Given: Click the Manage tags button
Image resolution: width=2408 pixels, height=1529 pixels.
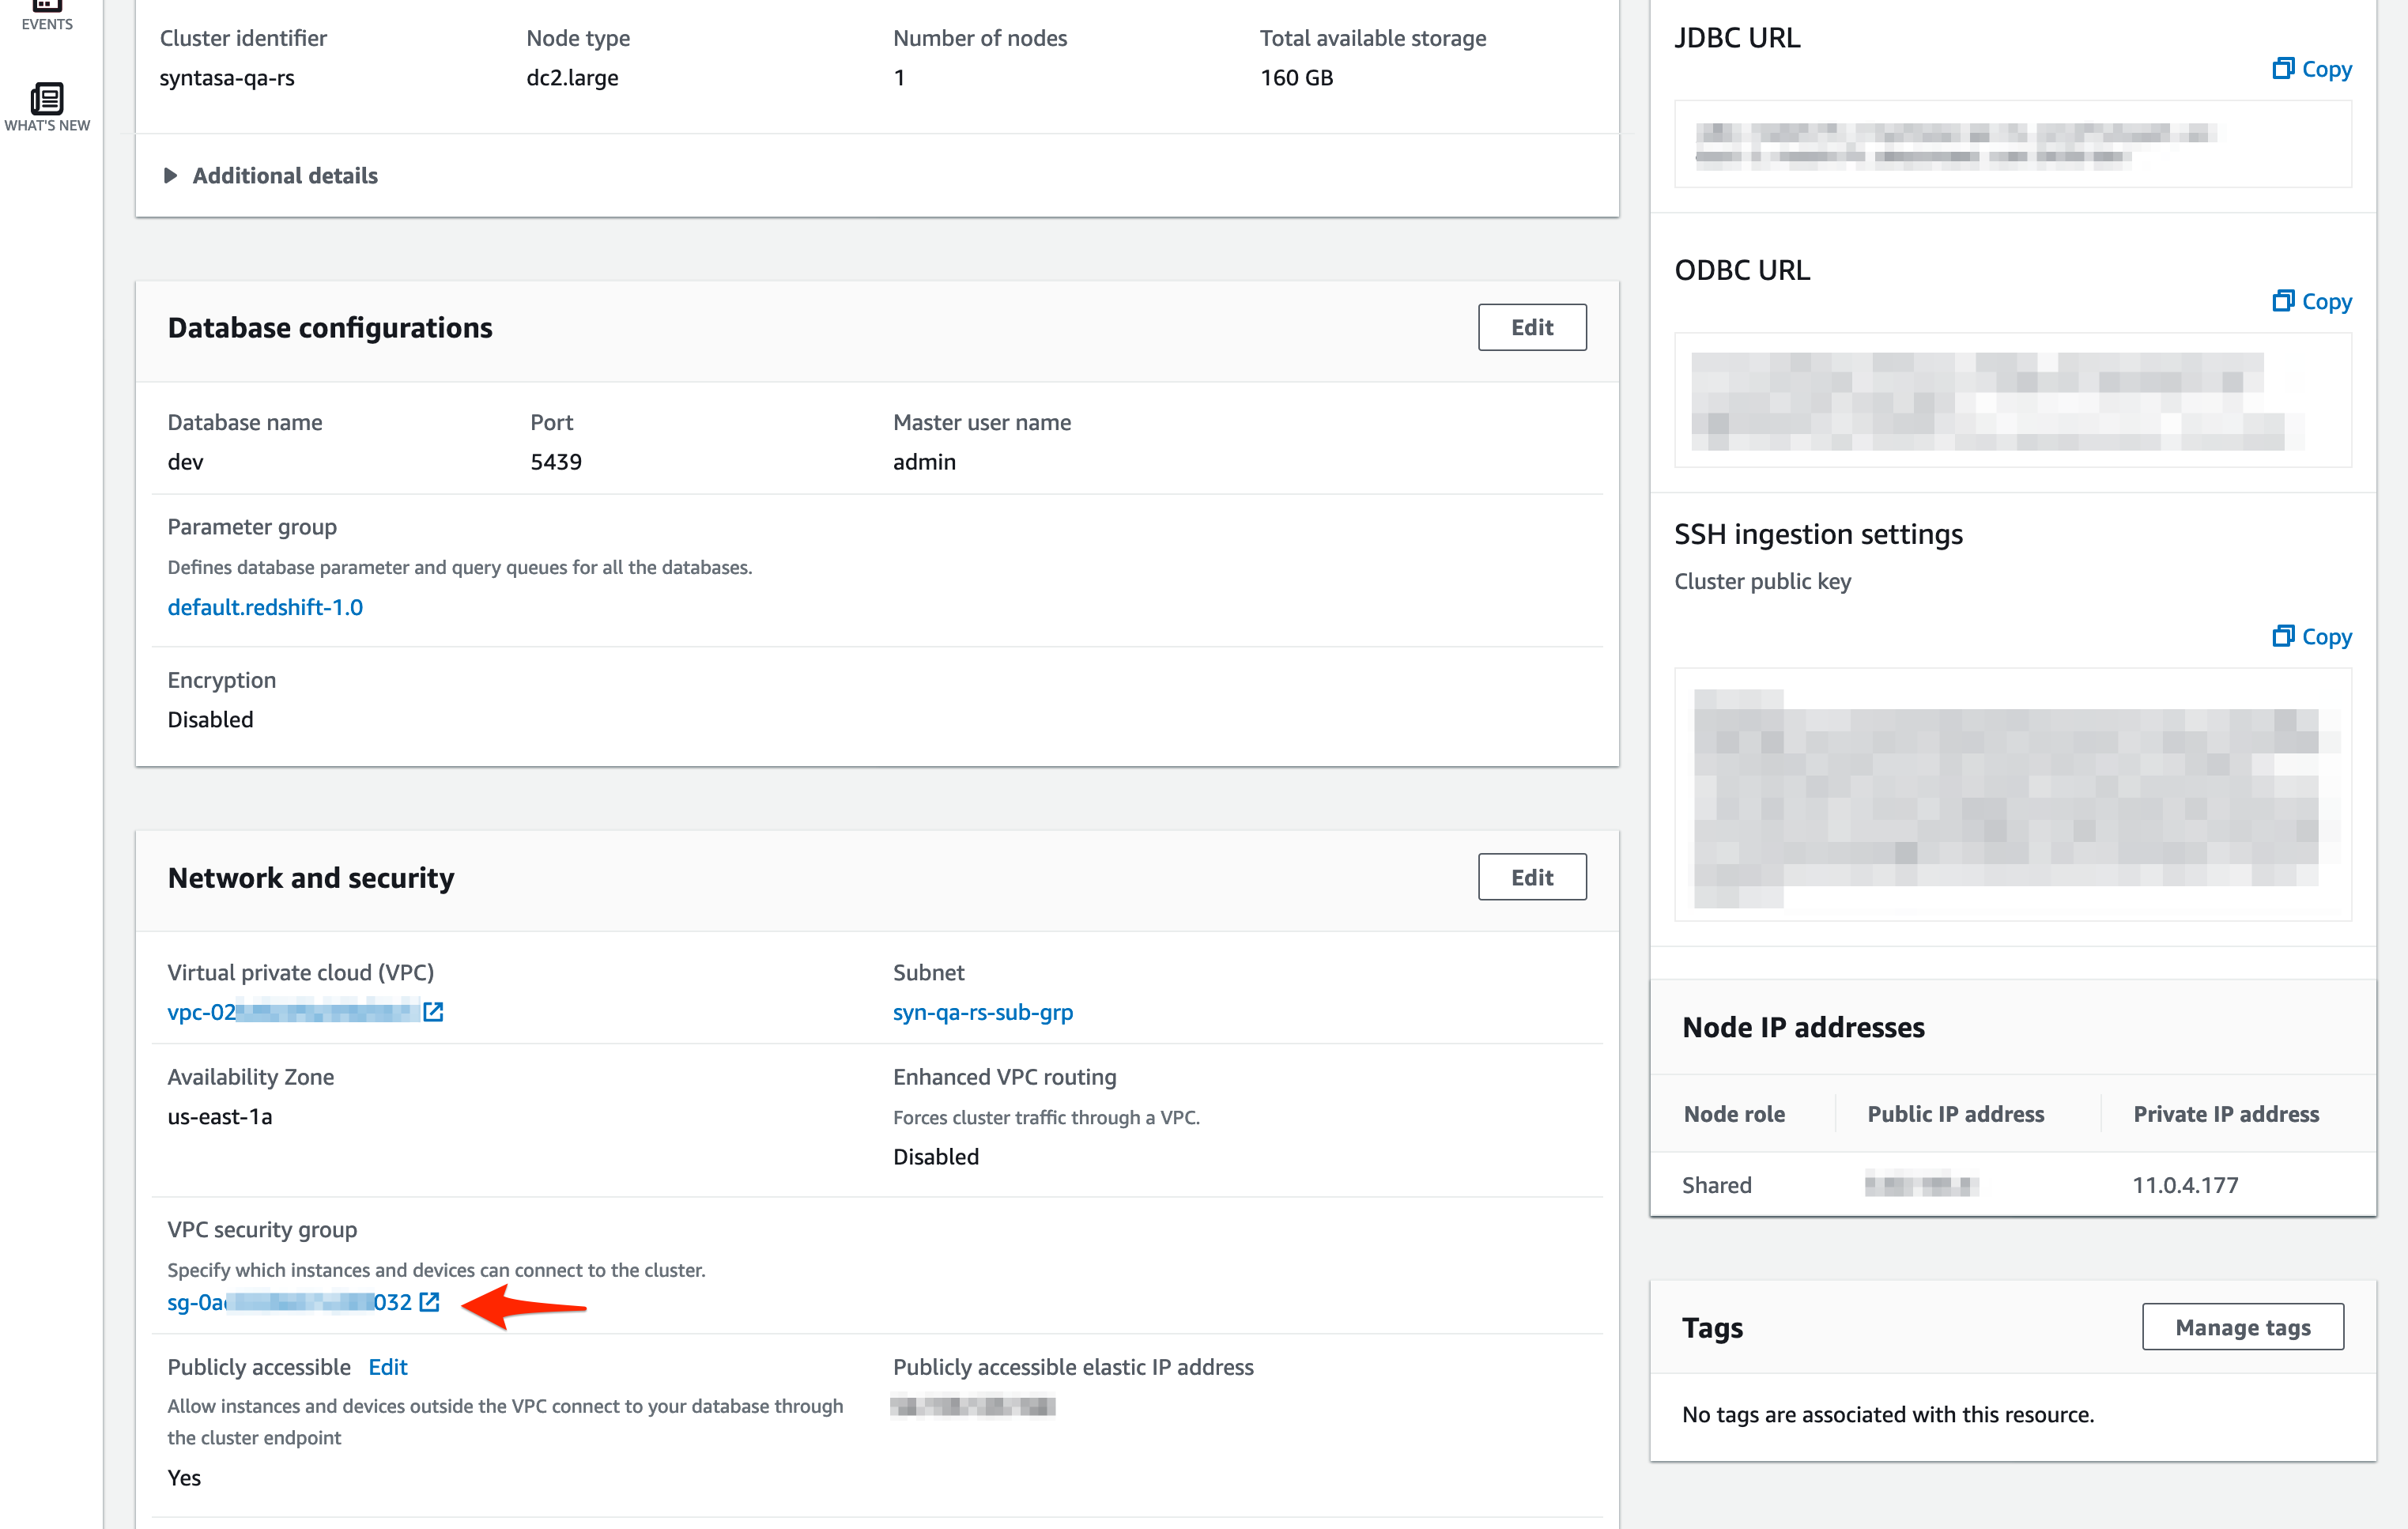Looking at the screenshot, I should tap(2242, 1327).
